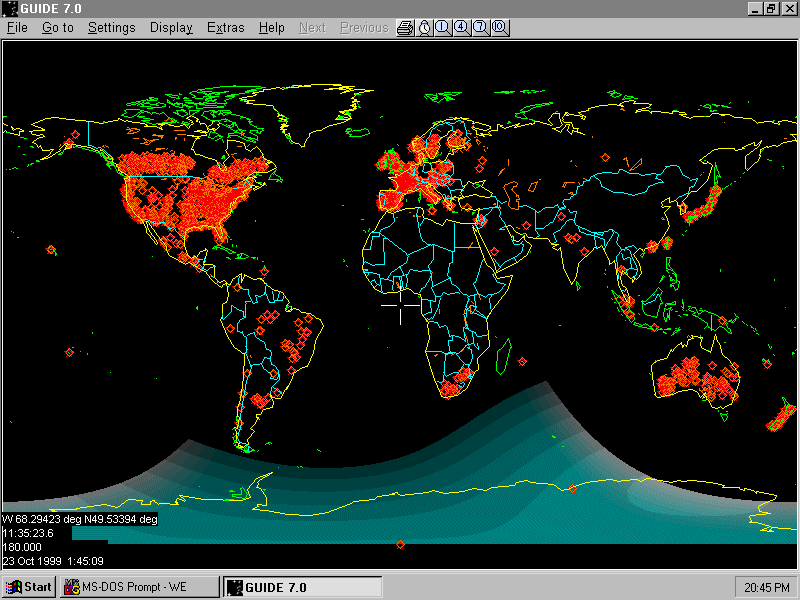Click the date and time readout

(x=53, y=561)
